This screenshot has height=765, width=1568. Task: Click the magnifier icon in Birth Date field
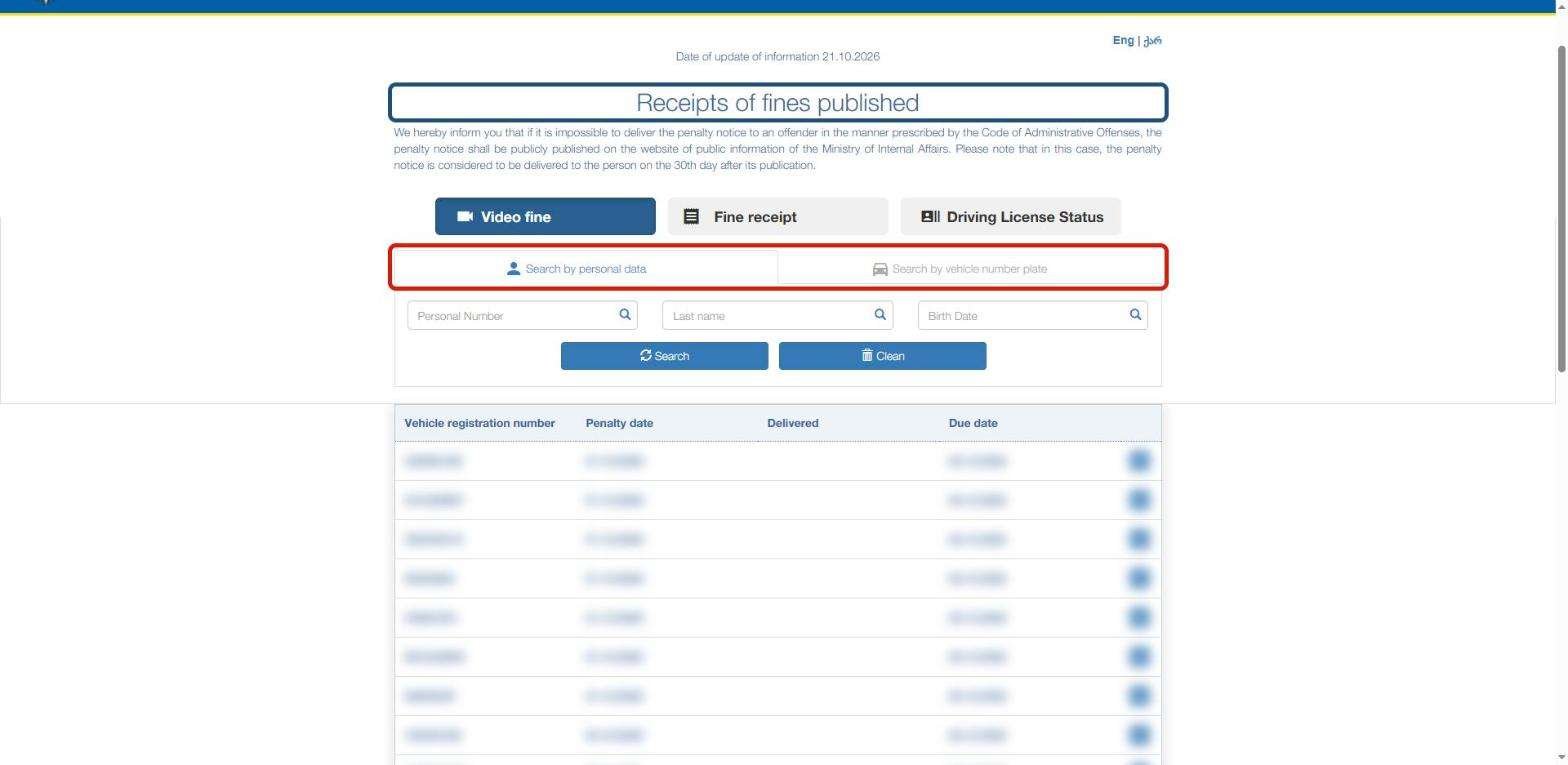point(1135,314)
